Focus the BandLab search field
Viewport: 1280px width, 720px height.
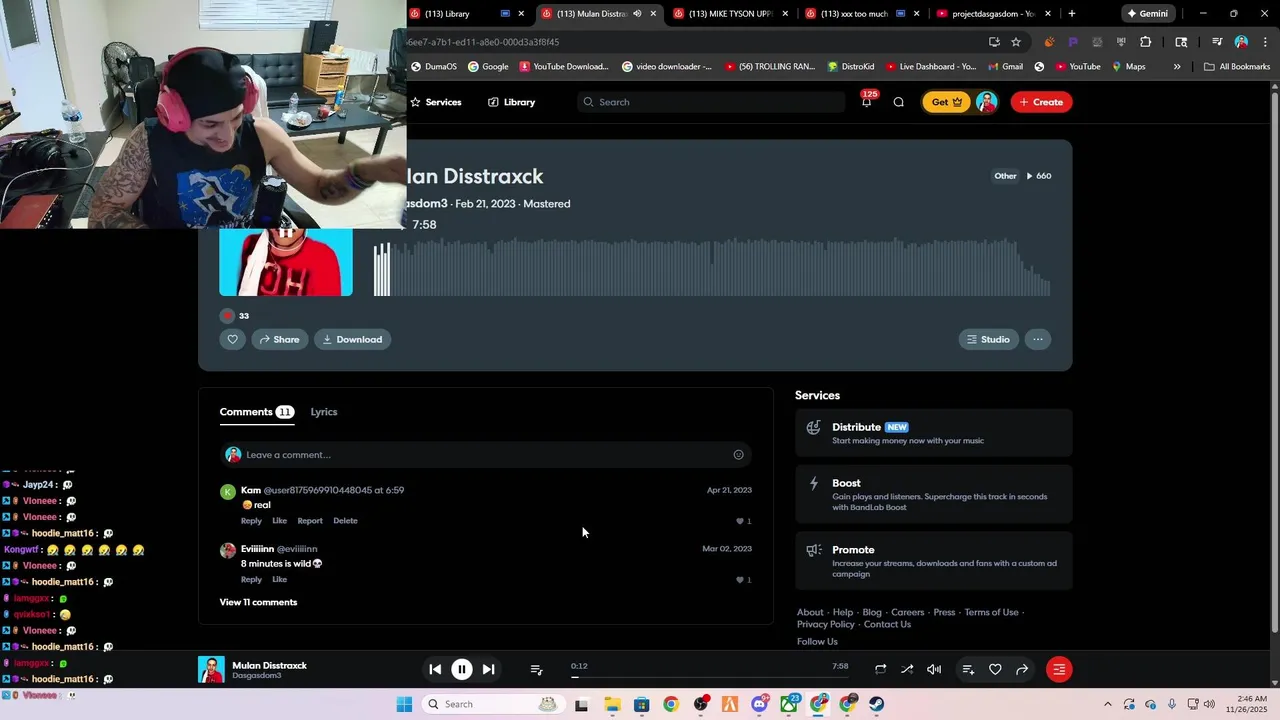point(711,102)
